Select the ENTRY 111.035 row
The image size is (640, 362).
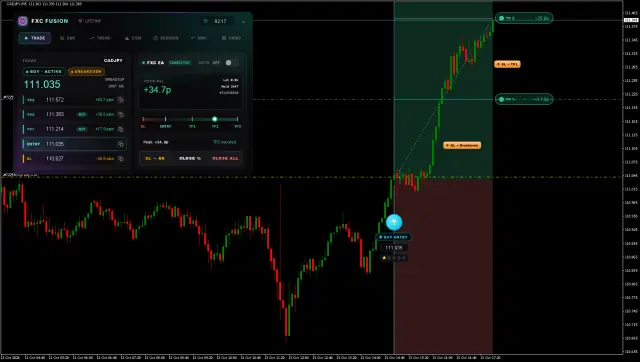[74, 144]
